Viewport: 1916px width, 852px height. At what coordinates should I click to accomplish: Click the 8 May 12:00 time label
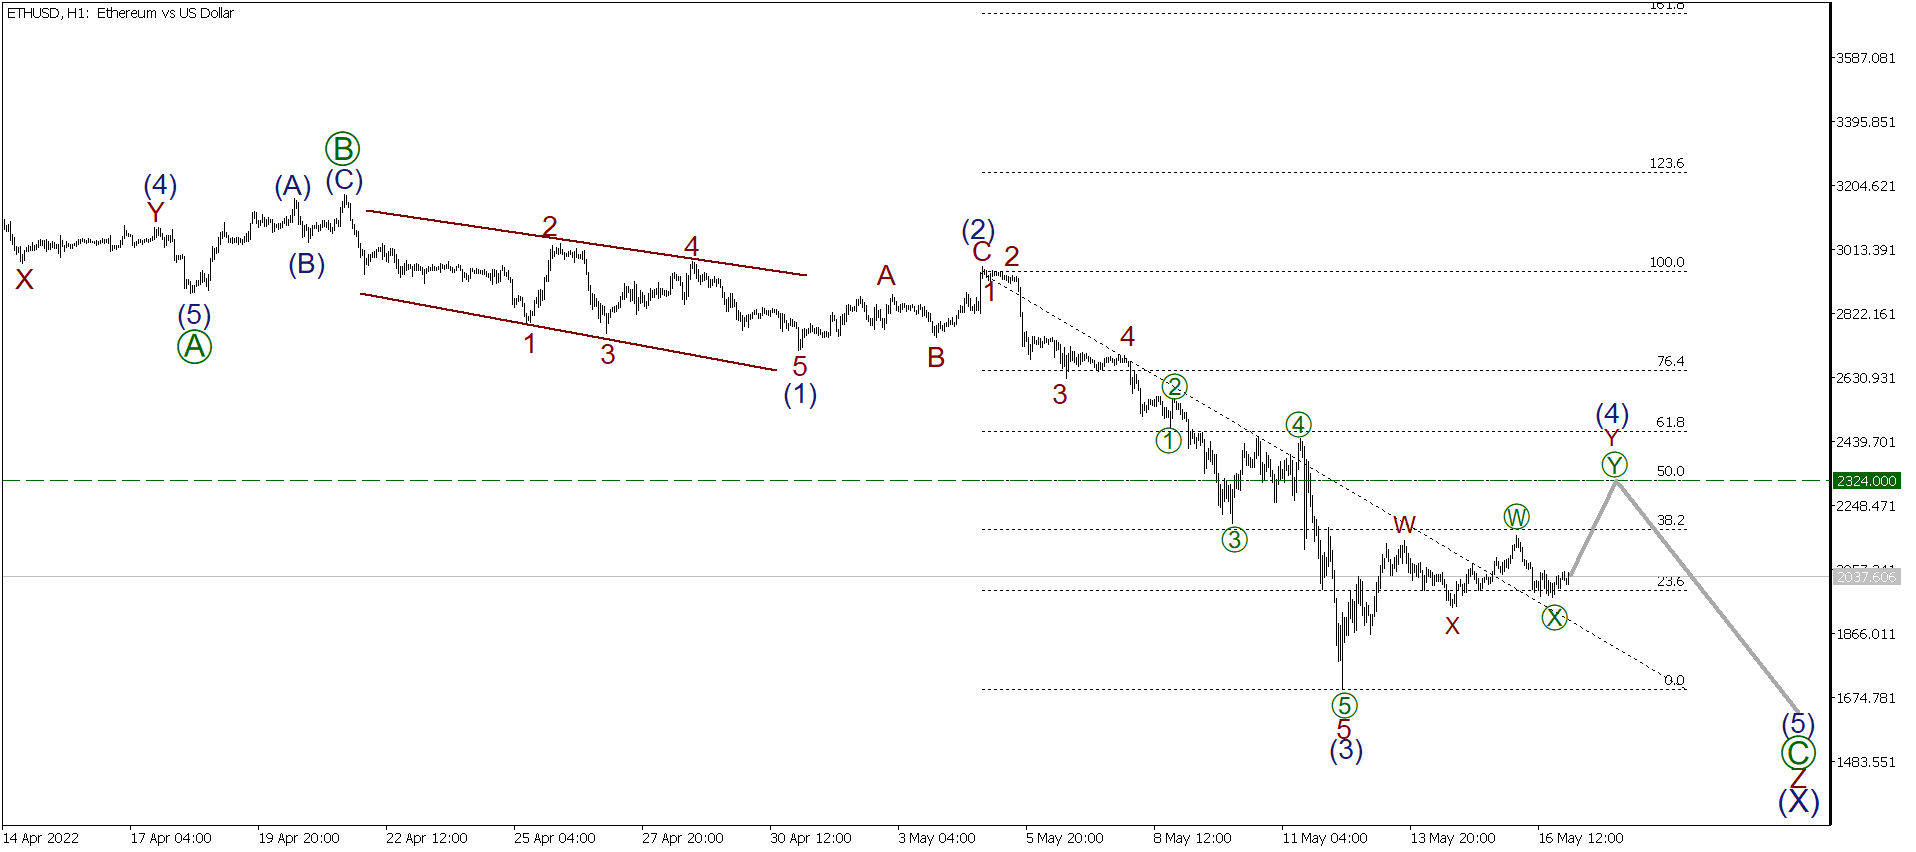coord(1193,838)
